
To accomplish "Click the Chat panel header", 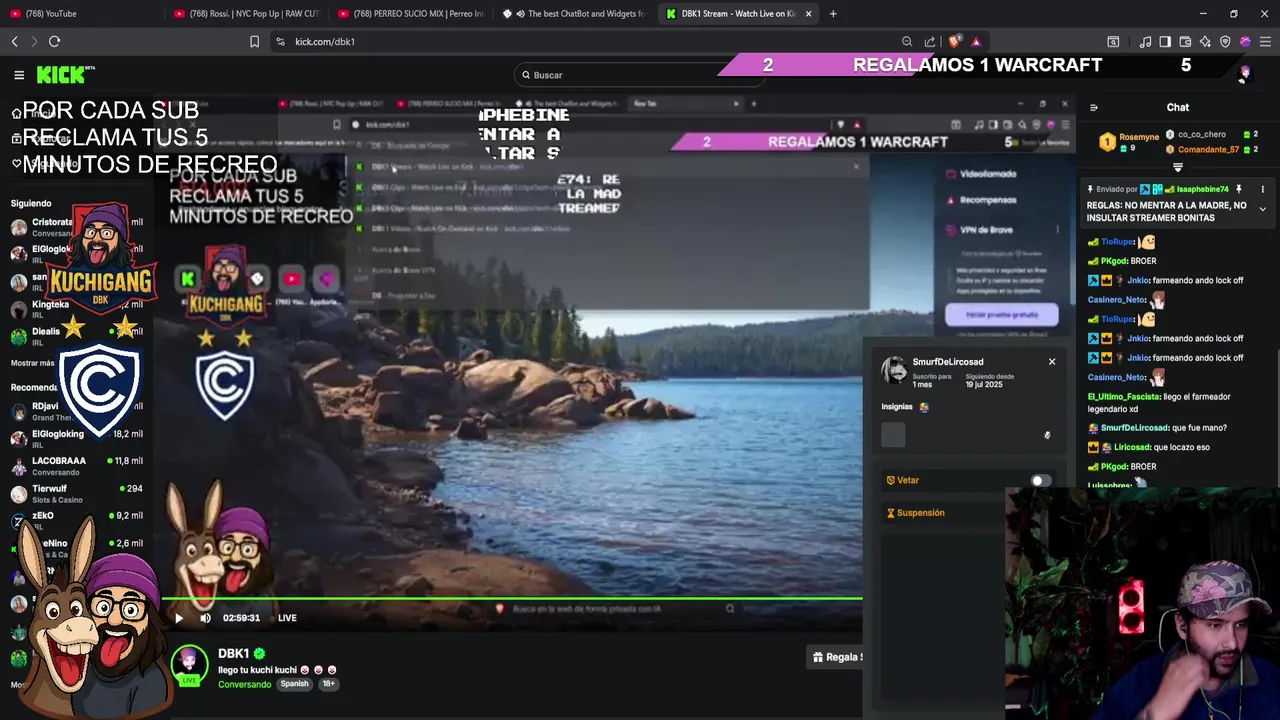I will (x=1177, y=107).
